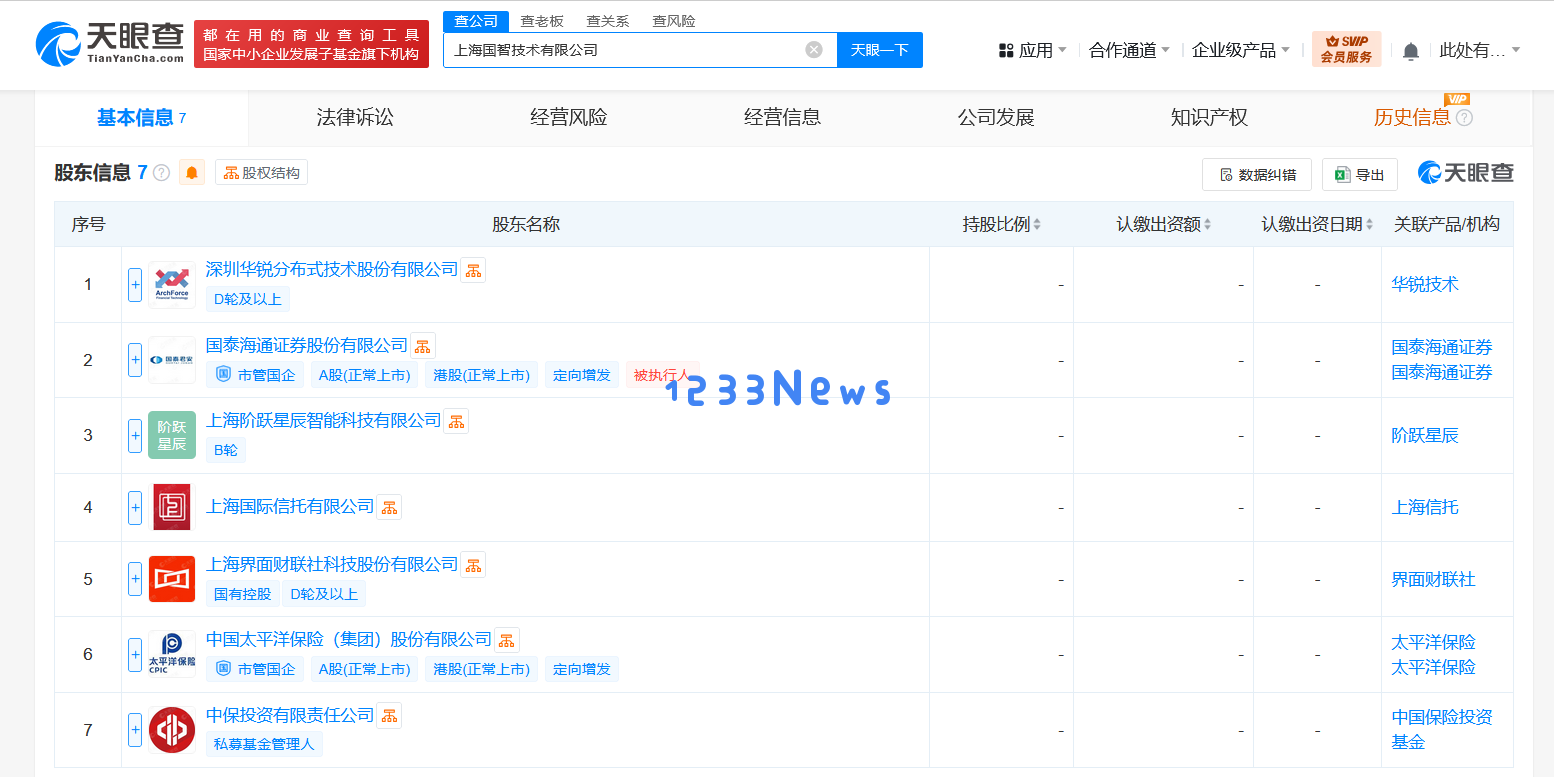The height and width of the screenshot is (777, 1554).
Task: Click the 被执行人 tag under 国泰海通证券
Action: (x=661, y=375)
